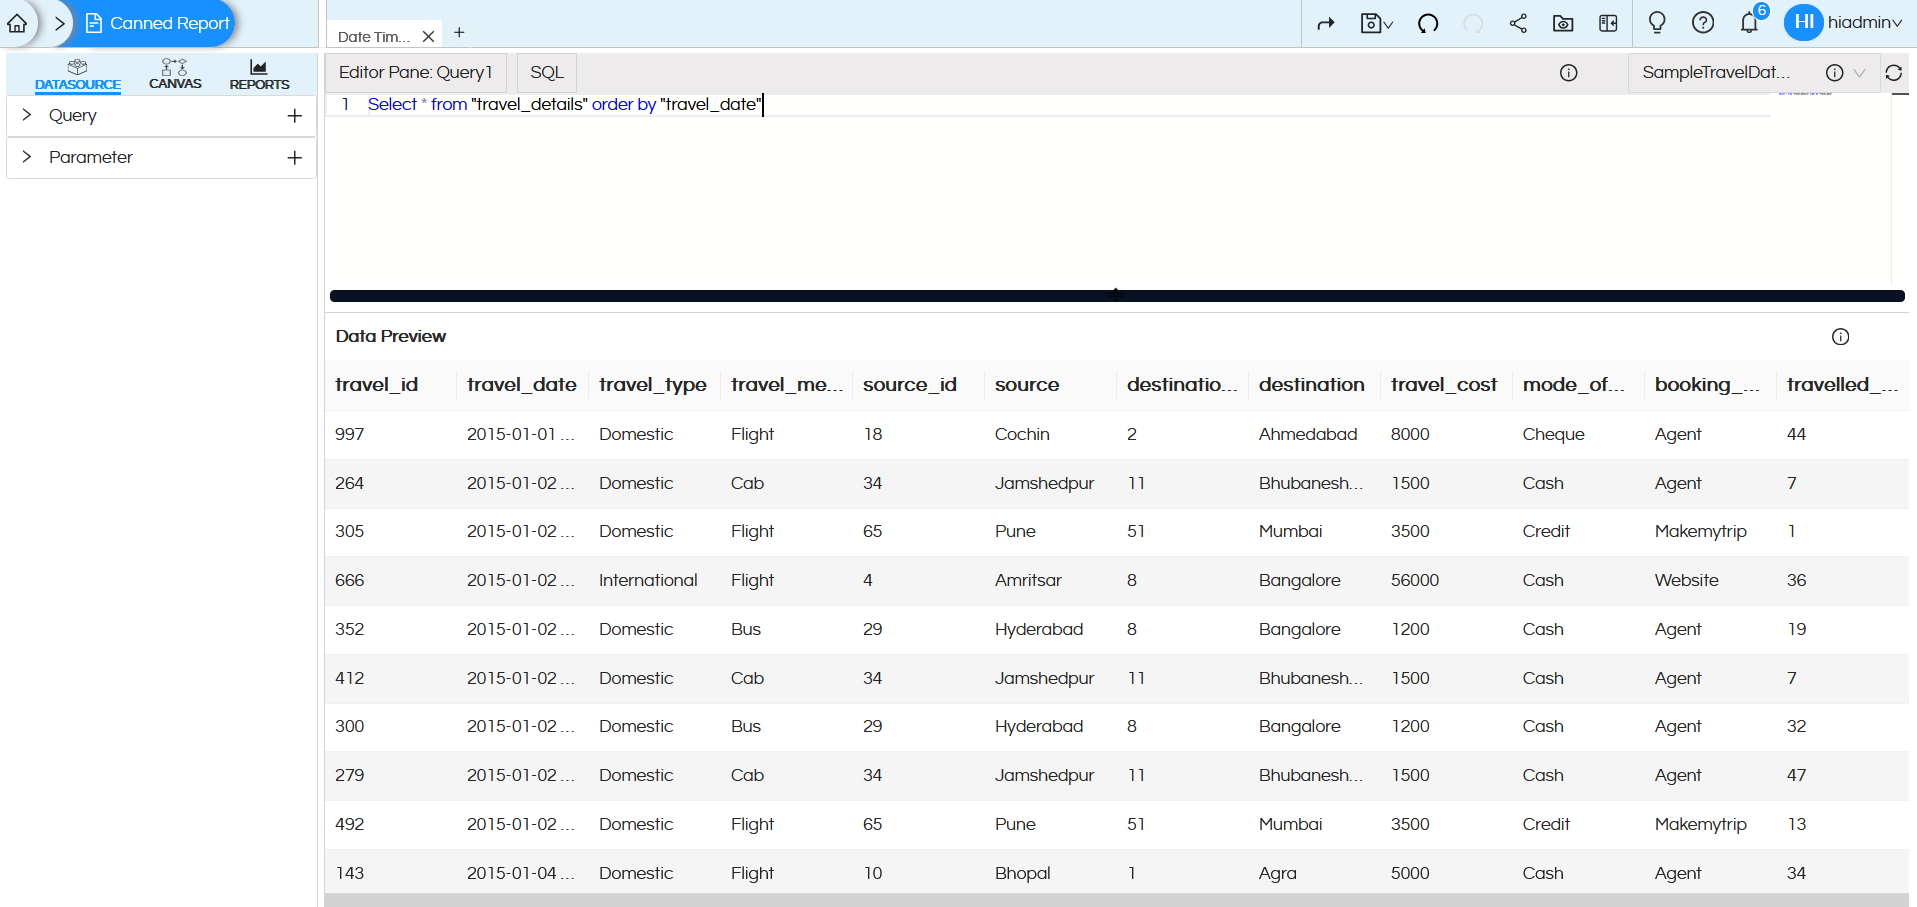Viewport: 1917px width, 907px height.
Task: Click the insights lightbulb icon
Action: (x=1656, y=22)
